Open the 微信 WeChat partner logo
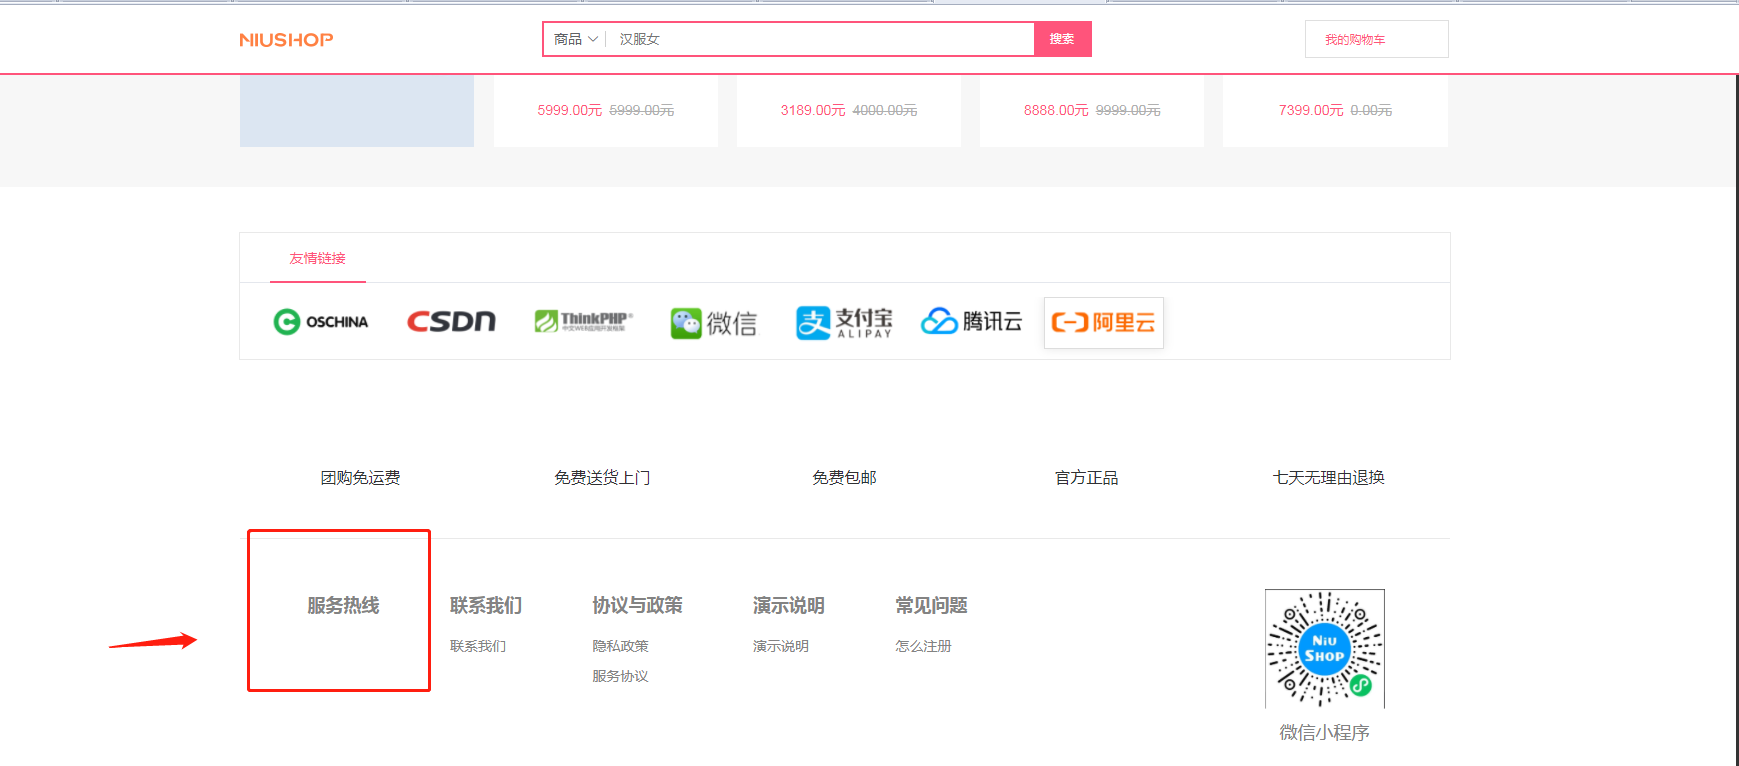 (x=713, y=323)
